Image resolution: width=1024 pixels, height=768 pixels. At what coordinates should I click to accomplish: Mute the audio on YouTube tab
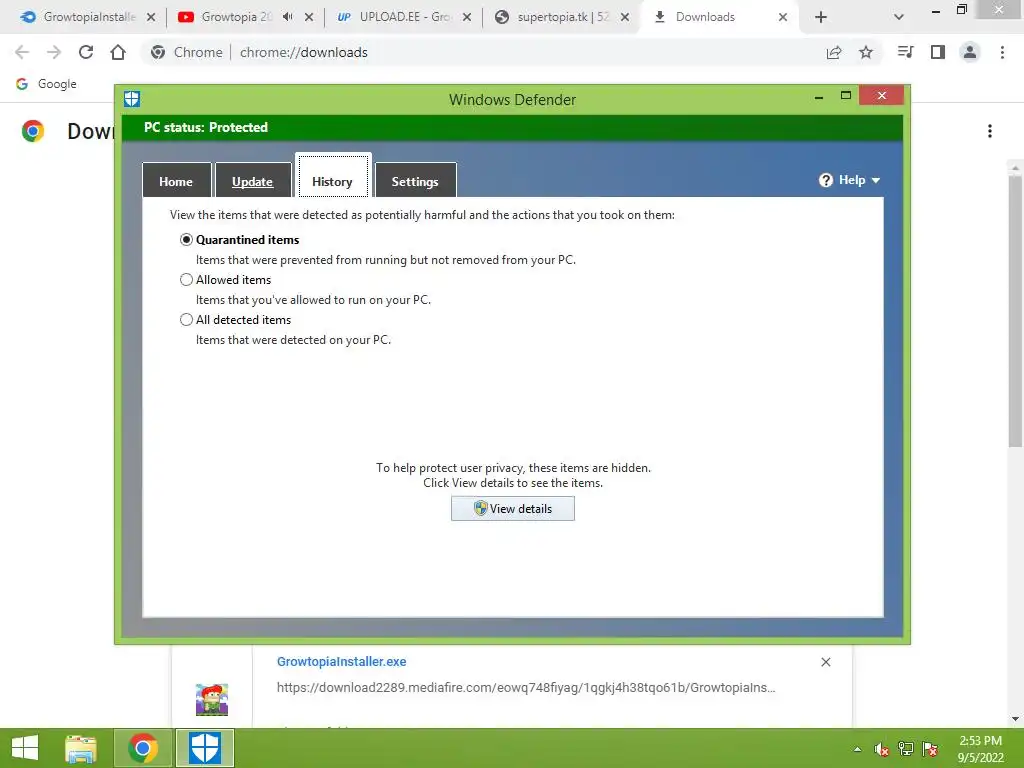pos(287,17)
